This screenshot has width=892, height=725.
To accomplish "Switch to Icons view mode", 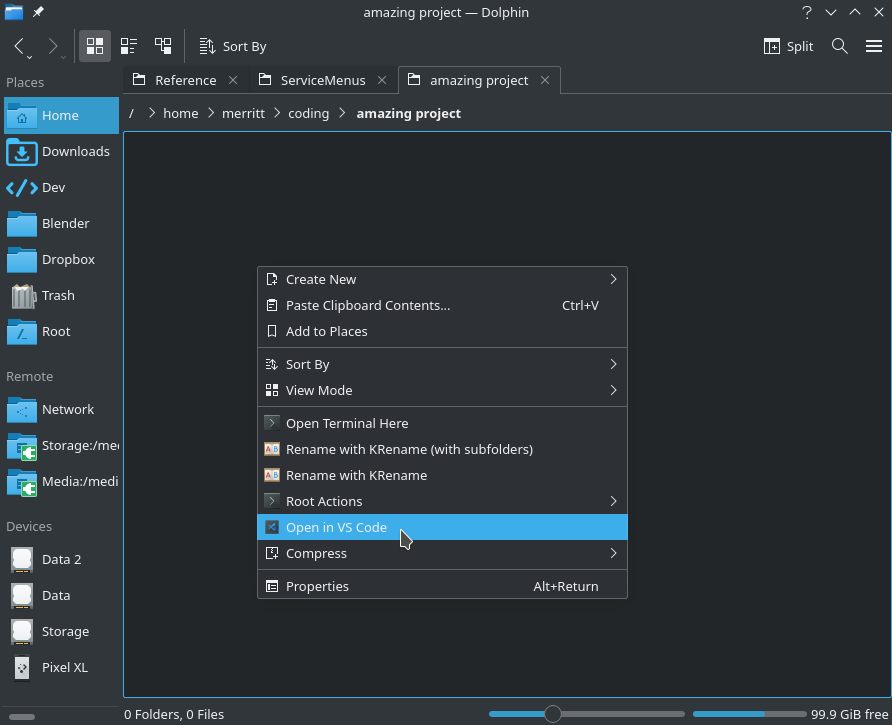I will point(94,46).
